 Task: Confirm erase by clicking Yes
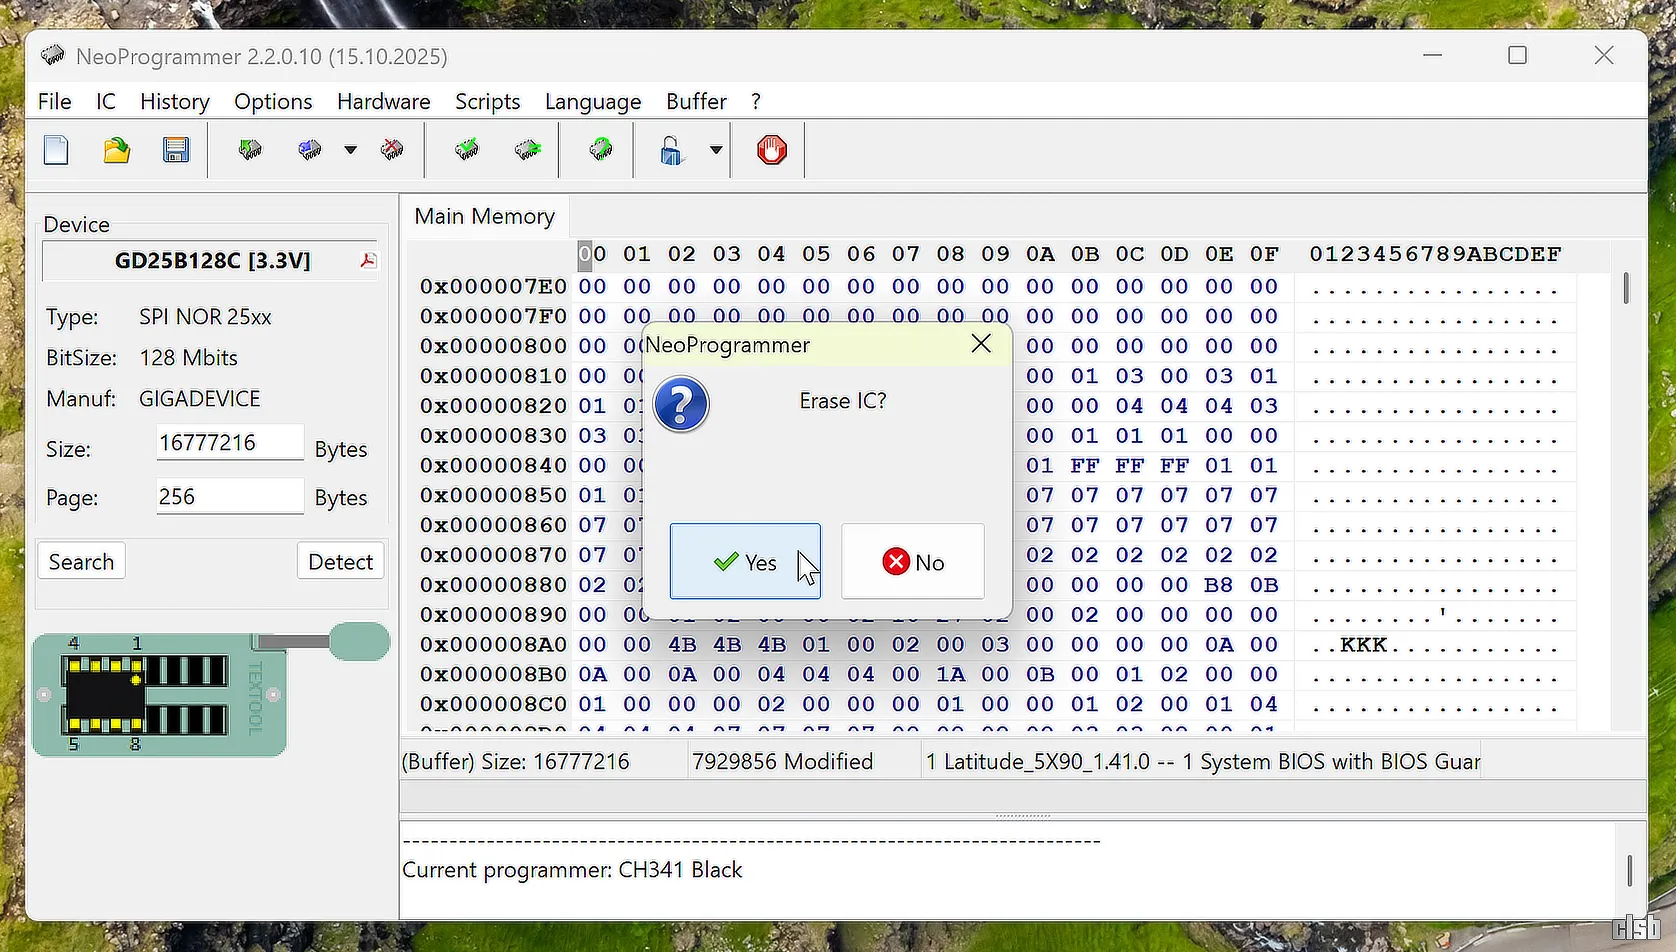point(745,562)
